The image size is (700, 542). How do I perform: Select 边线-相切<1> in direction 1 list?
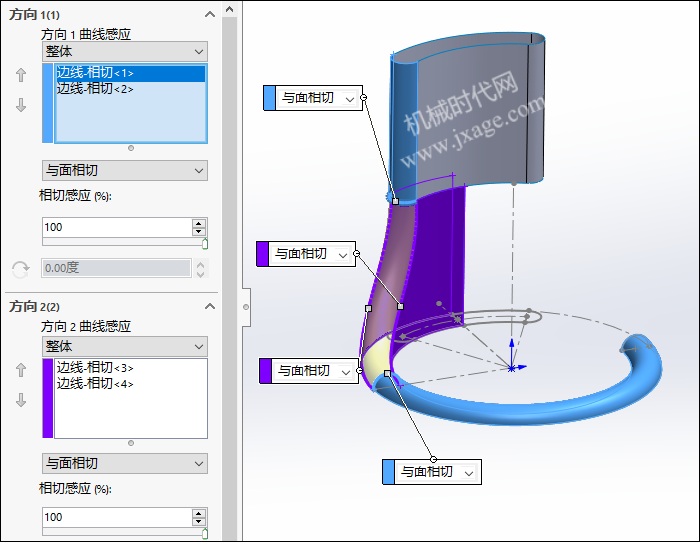pos(130,73)
